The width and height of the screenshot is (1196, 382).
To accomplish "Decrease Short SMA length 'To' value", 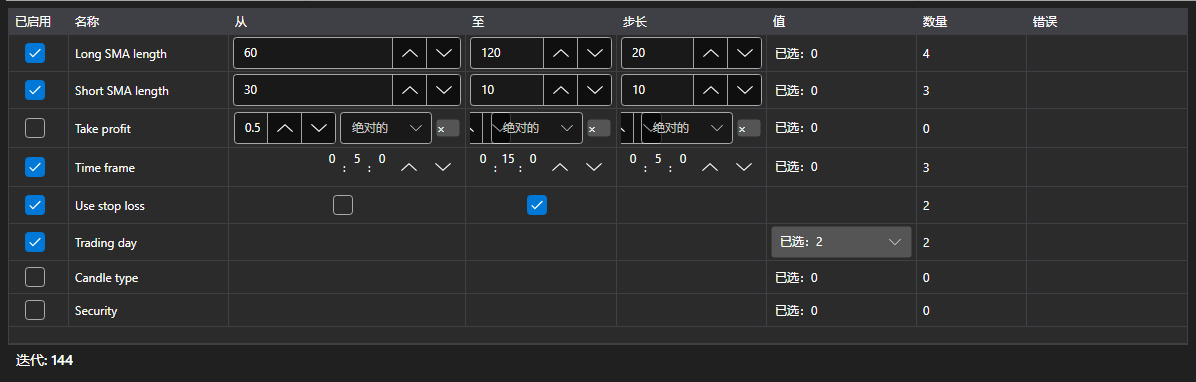I will point(594,90).
